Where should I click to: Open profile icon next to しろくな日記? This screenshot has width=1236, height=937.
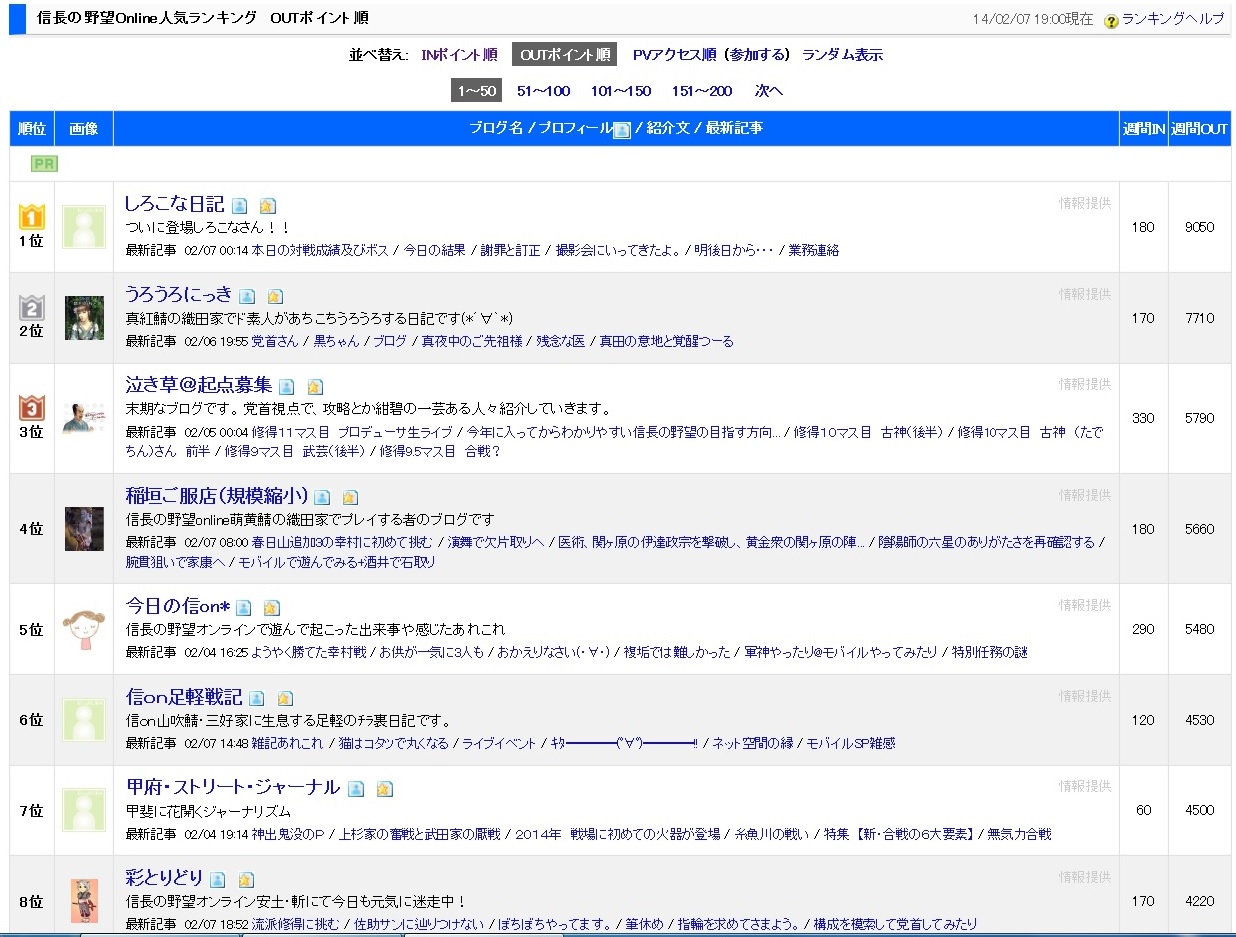click(240, 206)
